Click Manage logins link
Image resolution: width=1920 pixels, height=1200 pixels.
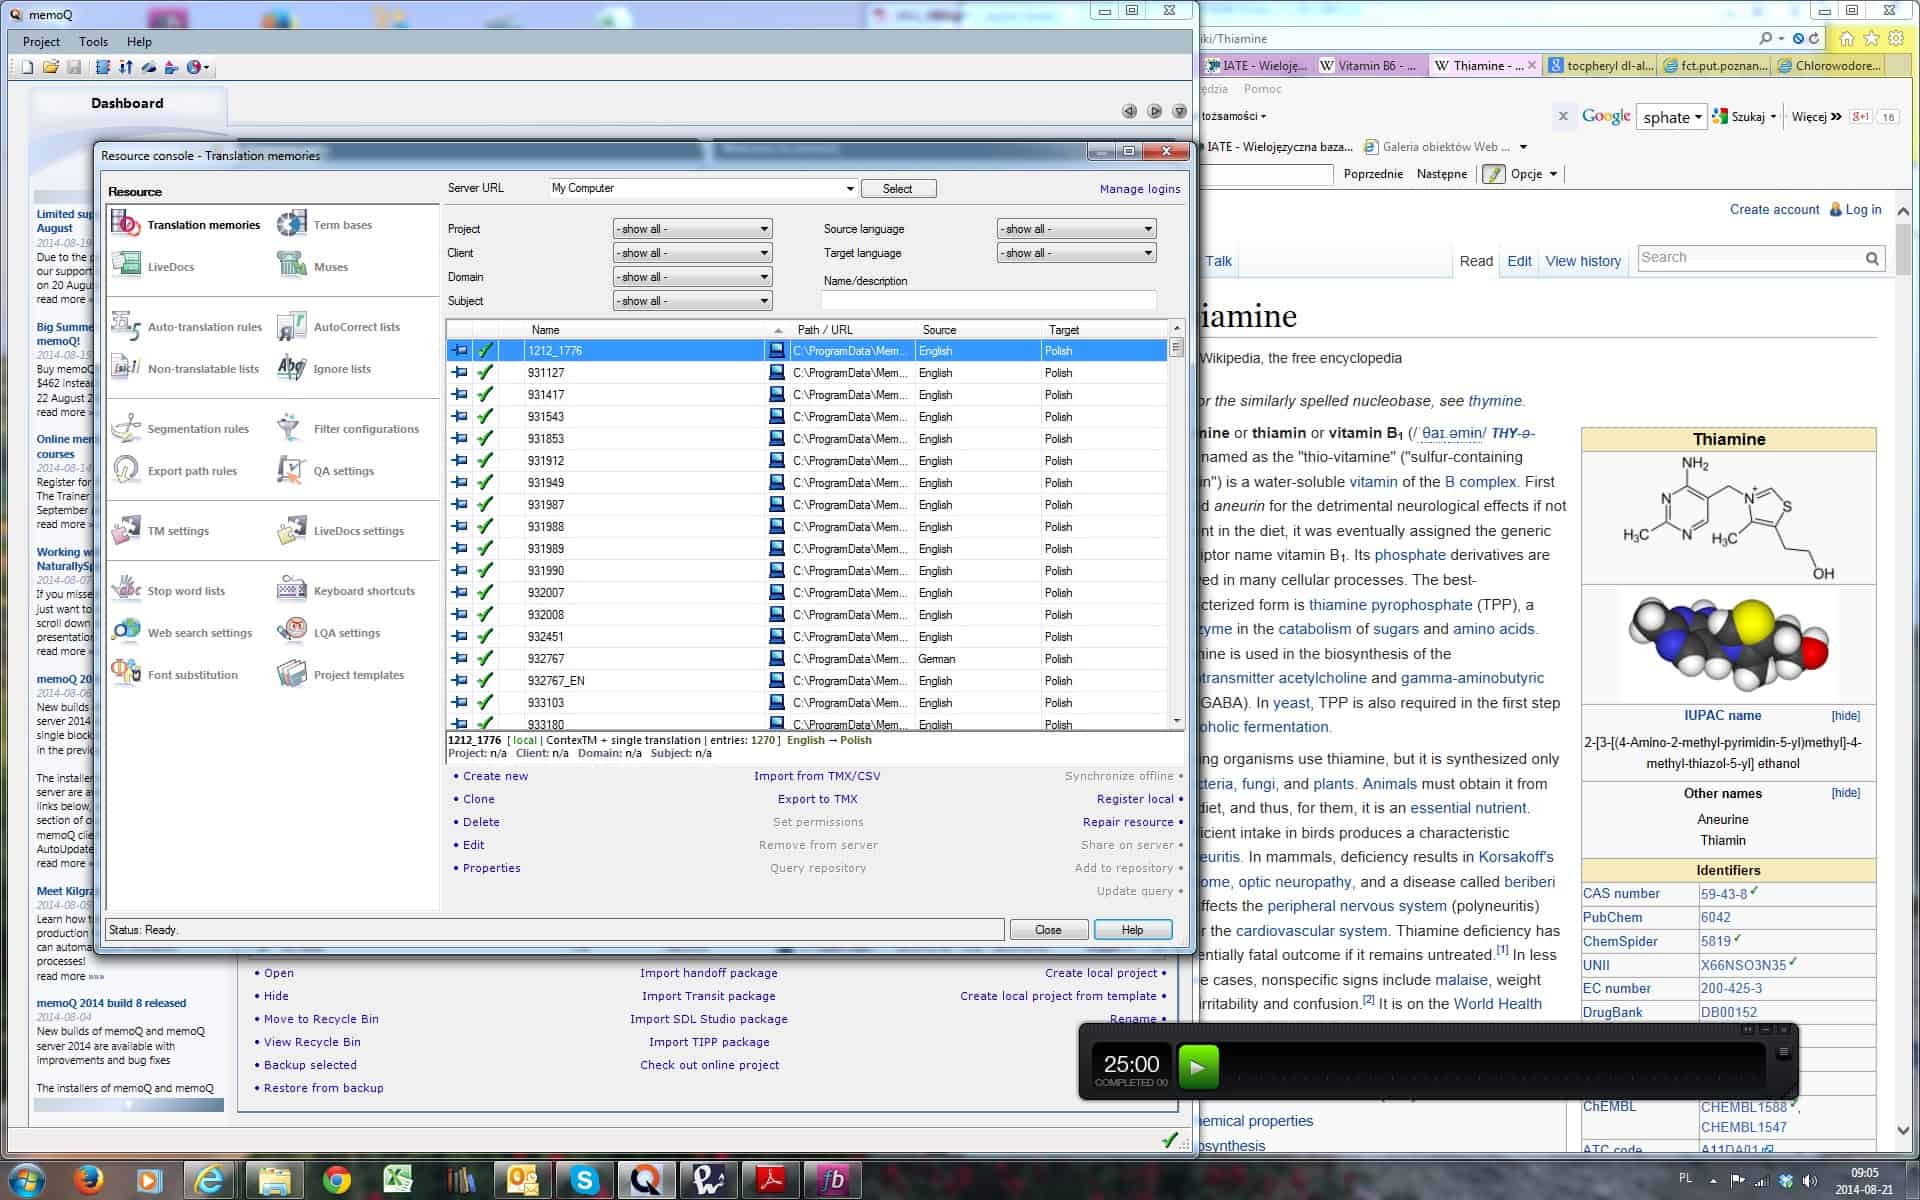coord(1140,189)
